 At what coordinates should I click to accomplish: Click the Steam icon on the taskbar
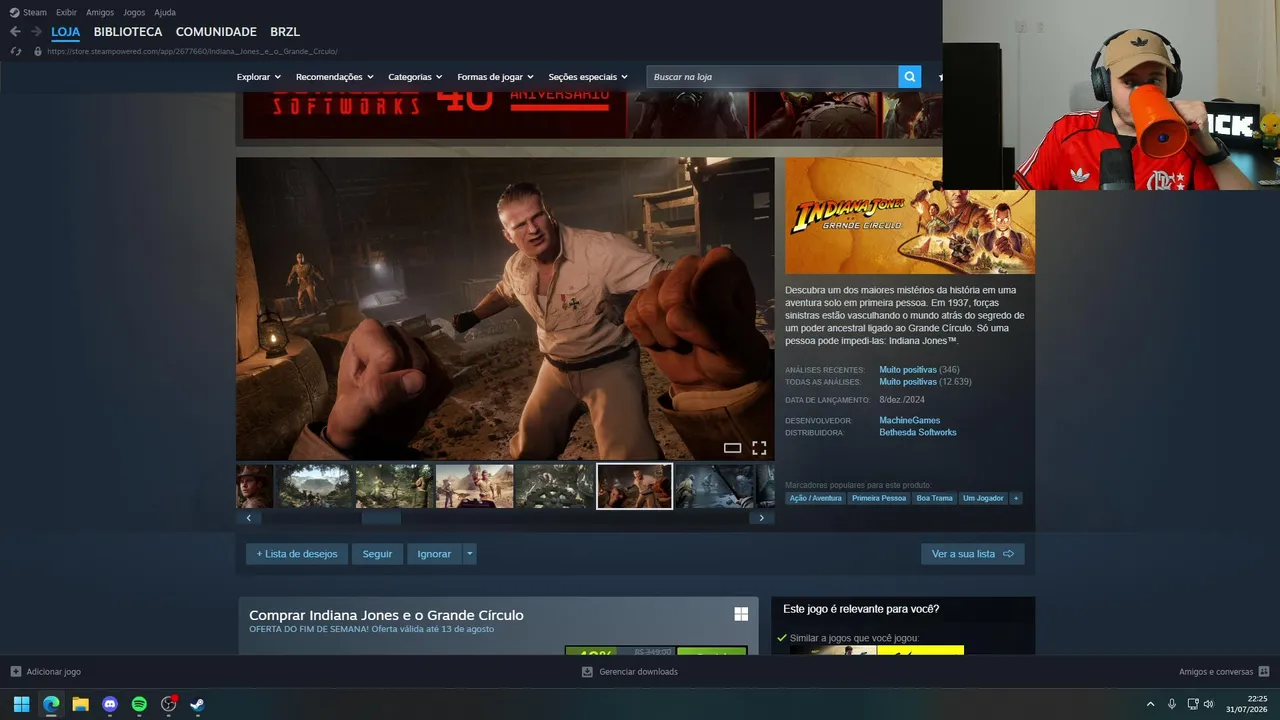[x=197, y=704]
